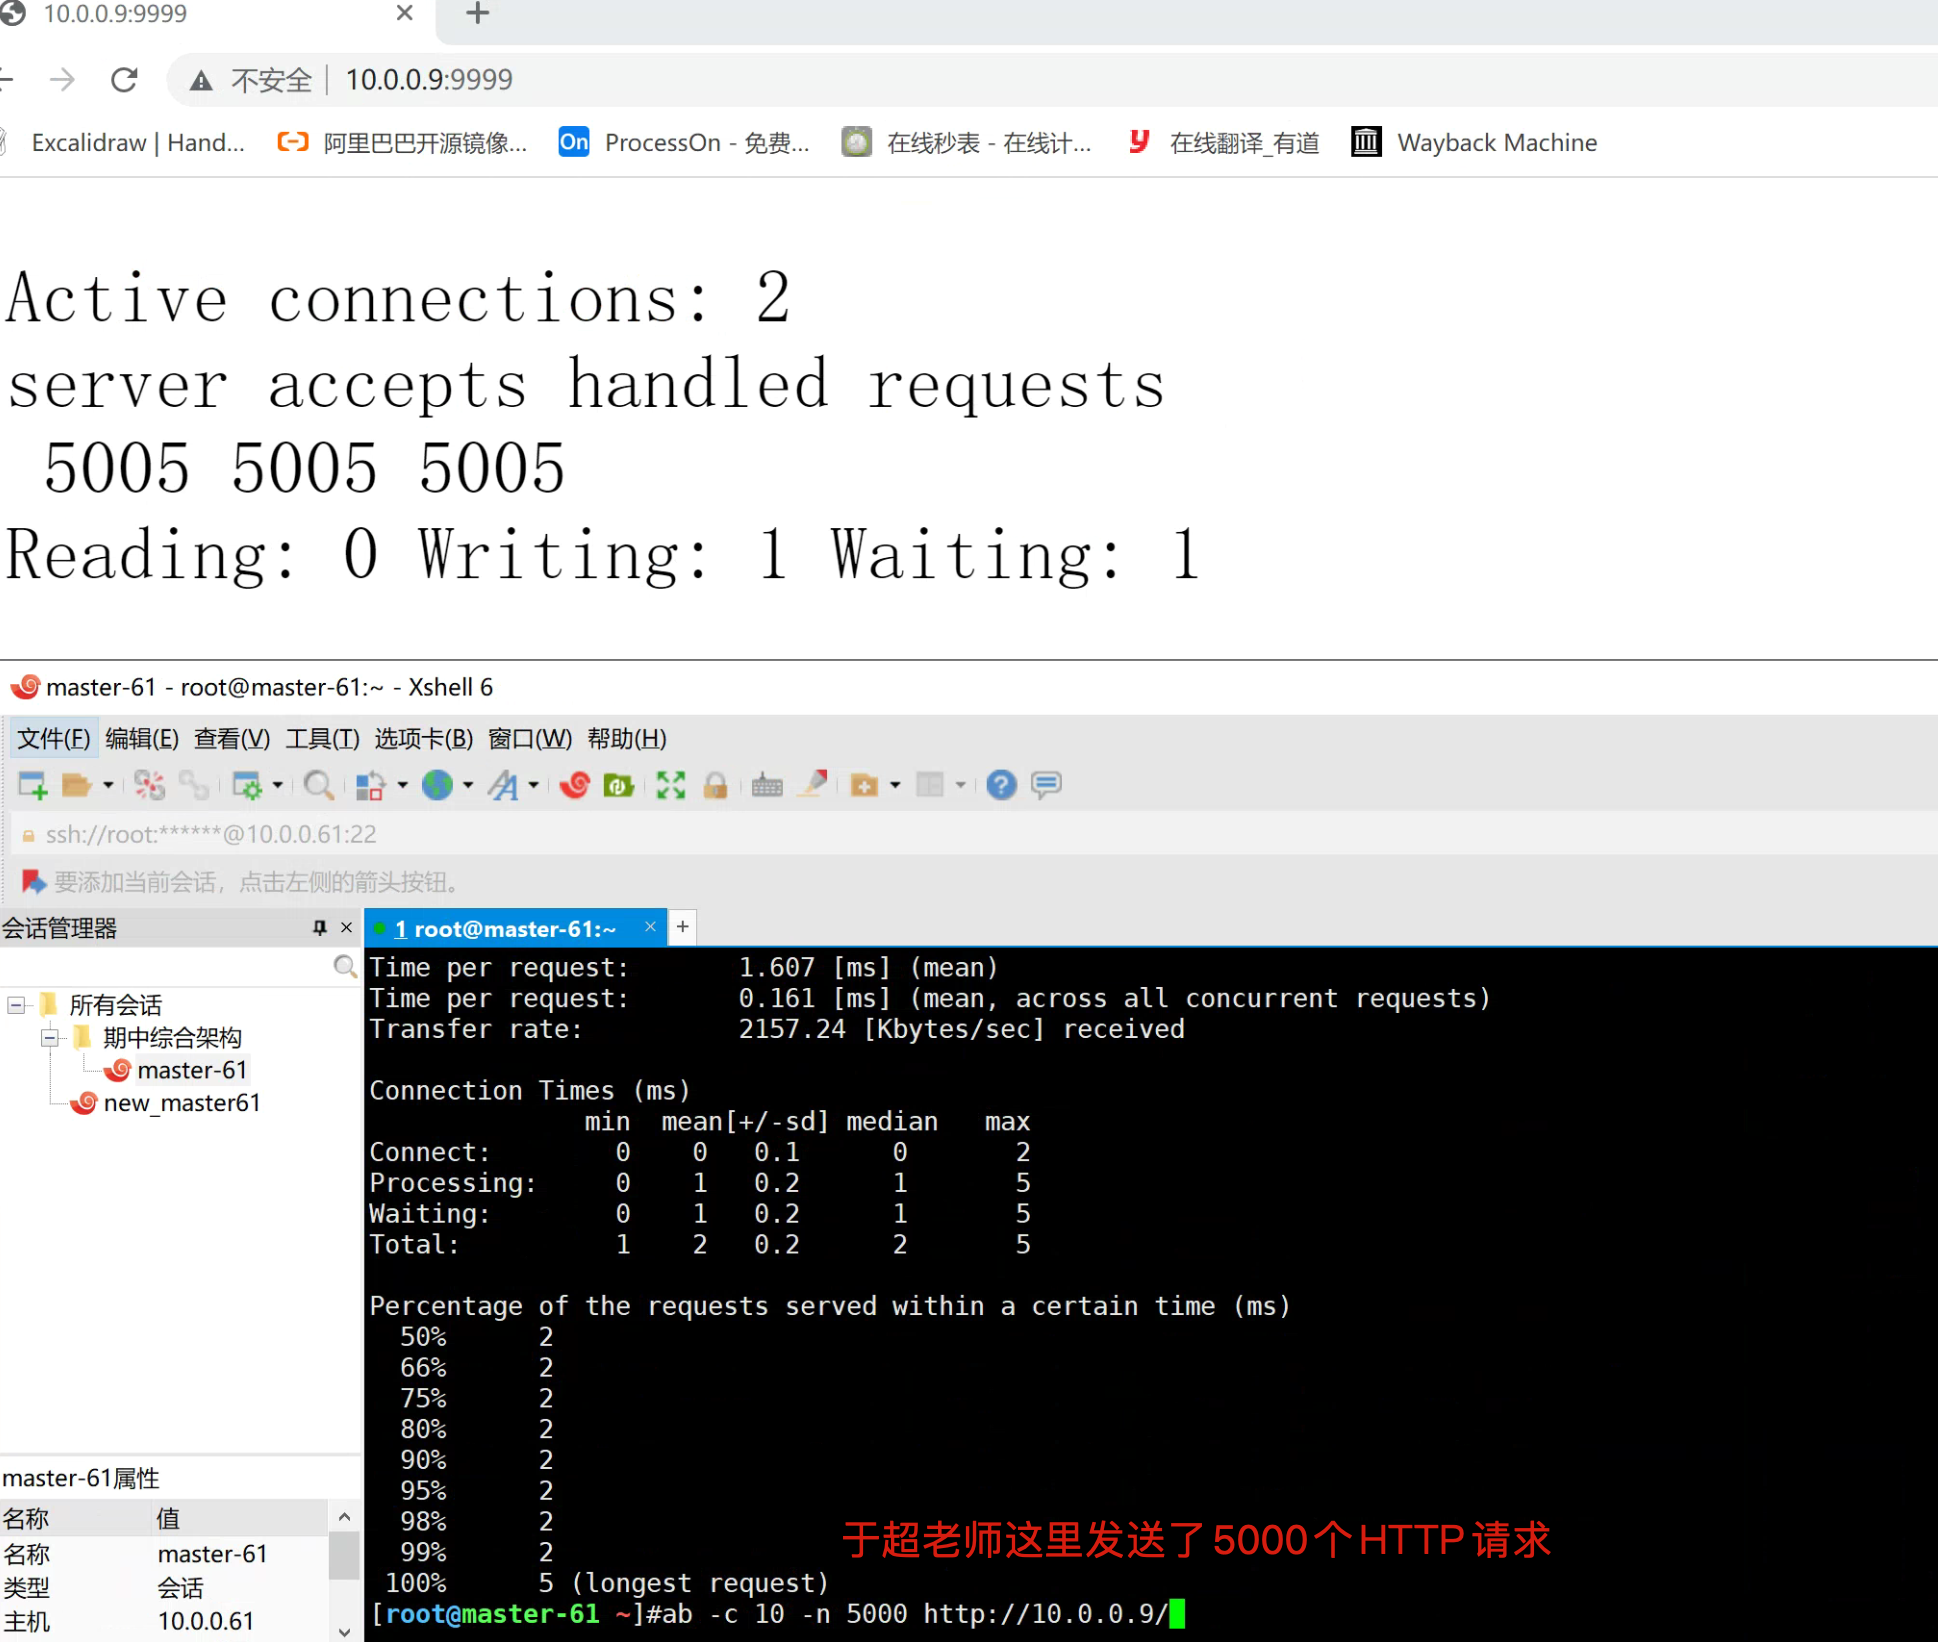Open the globe encoding dropdown arrow

pos(468,786)
